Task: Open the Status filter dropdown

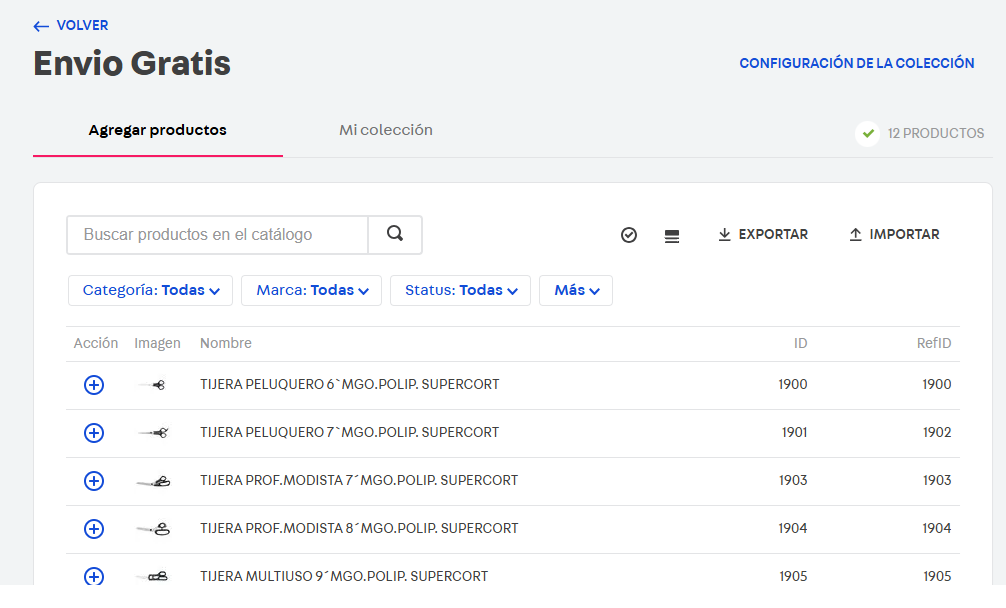Action: pyautogui.click(x=460, y=291)
